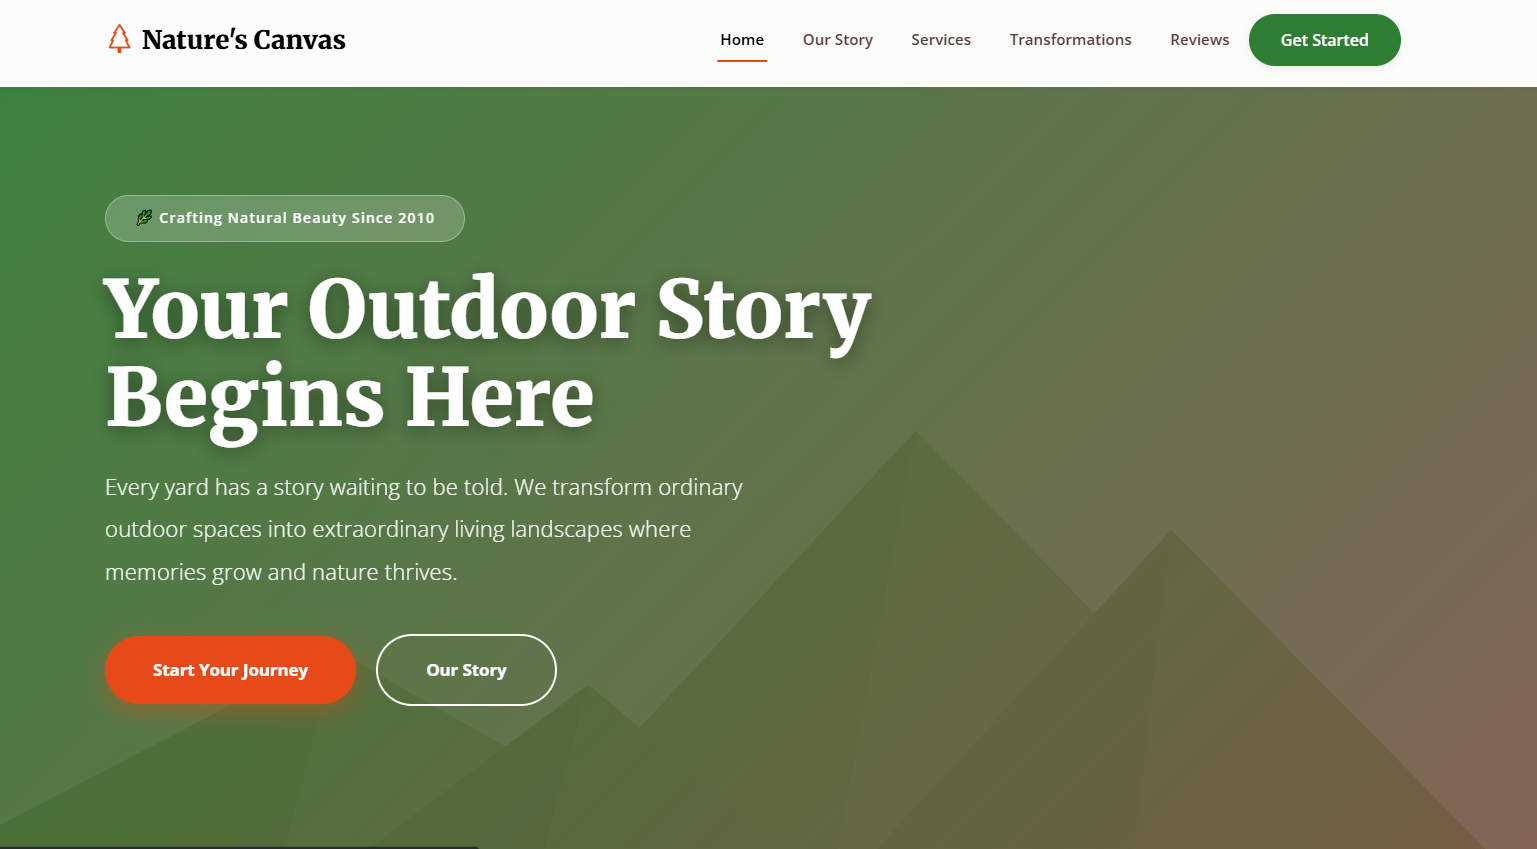Click the 'Your Outdoor Story' headline line

click(487, 310)
